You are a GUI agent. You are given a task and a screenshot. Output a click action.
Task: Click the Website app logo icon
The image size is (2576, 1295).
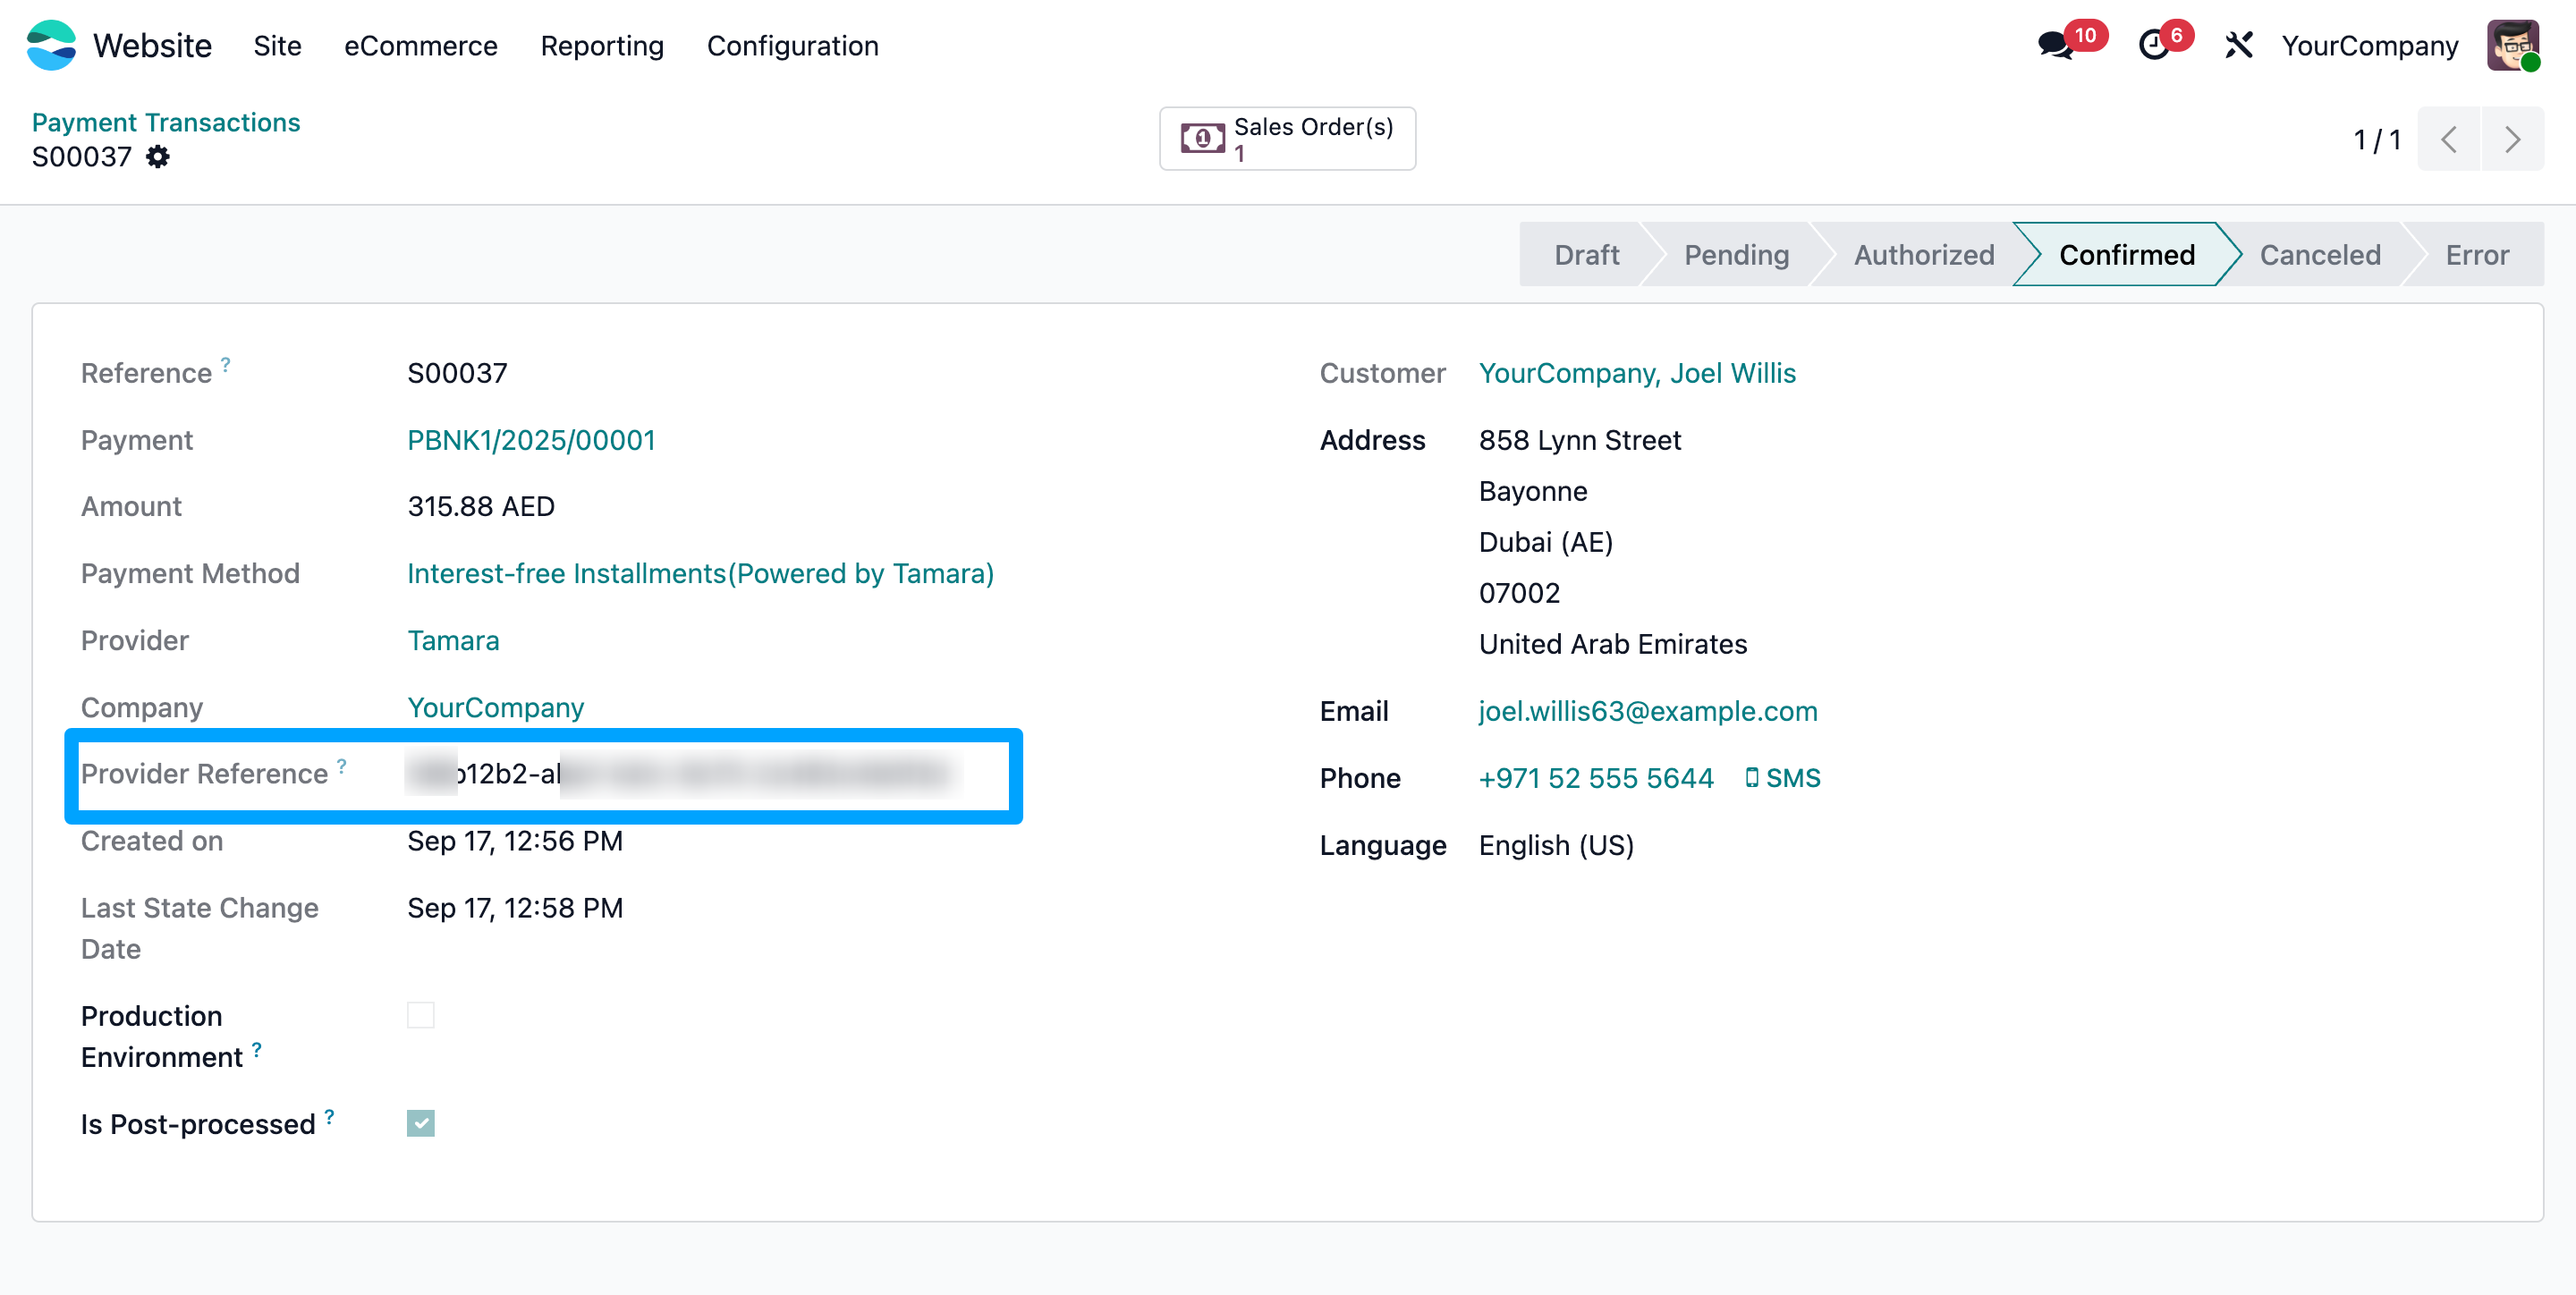pyautogui.click(x=51, y=45)
